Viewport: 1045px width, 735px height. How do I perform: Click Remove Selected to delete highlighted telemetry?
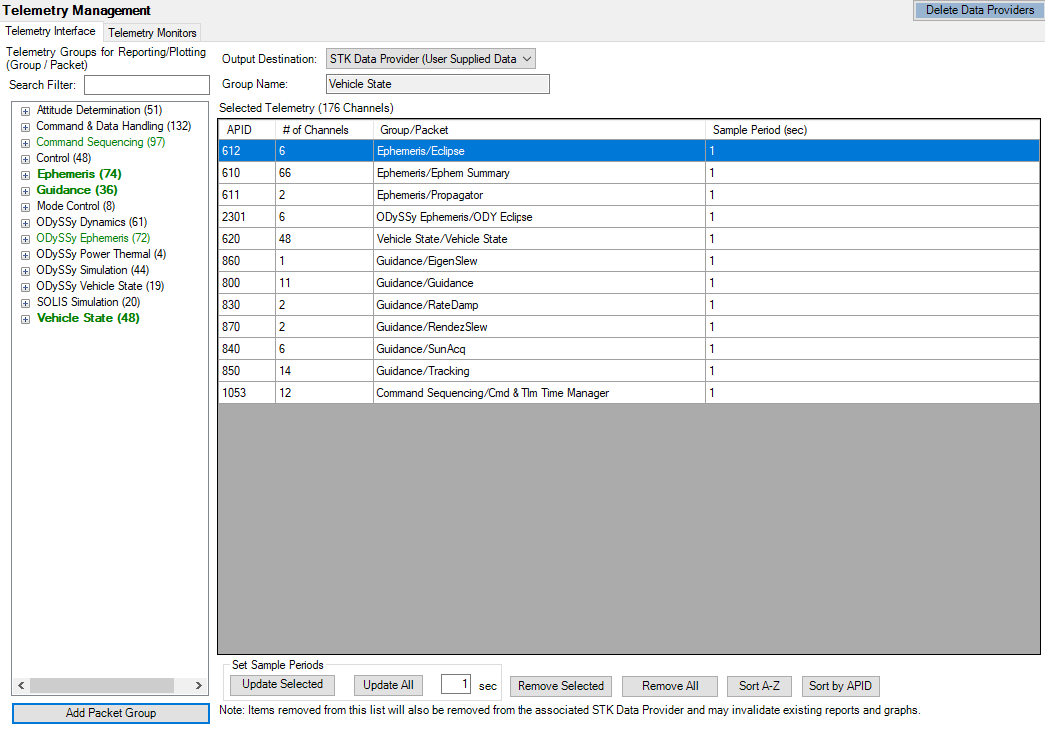coord(560,686)
